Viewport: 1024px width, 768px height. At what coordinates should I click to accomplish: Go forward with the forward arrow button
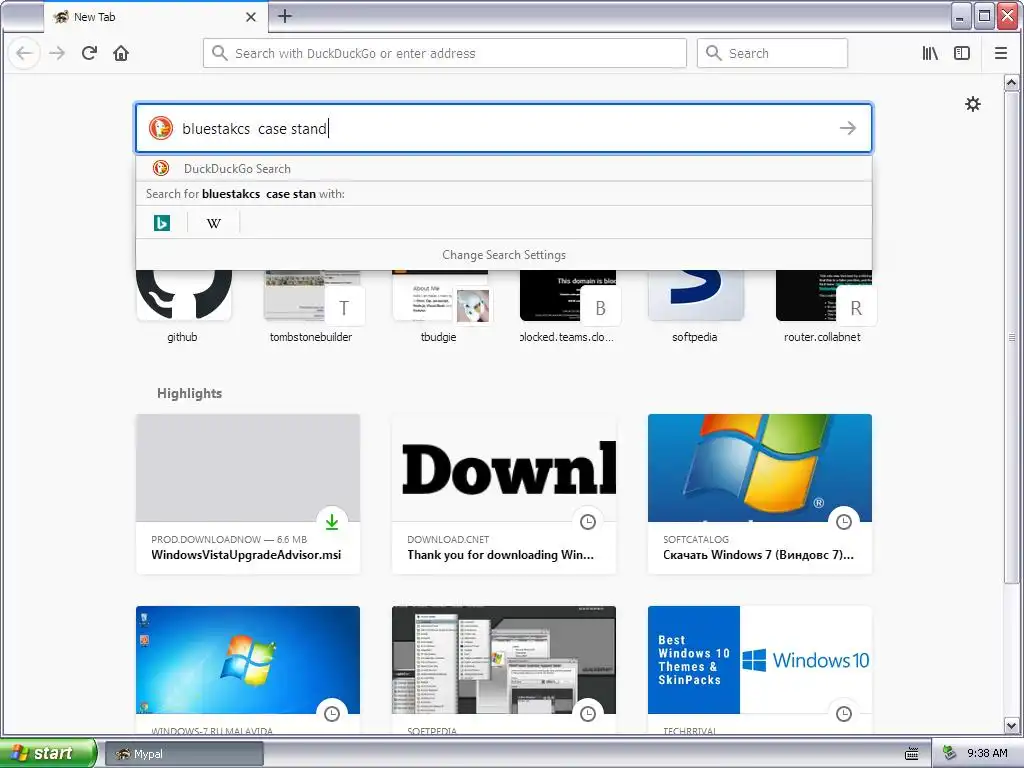click(57, 53)
